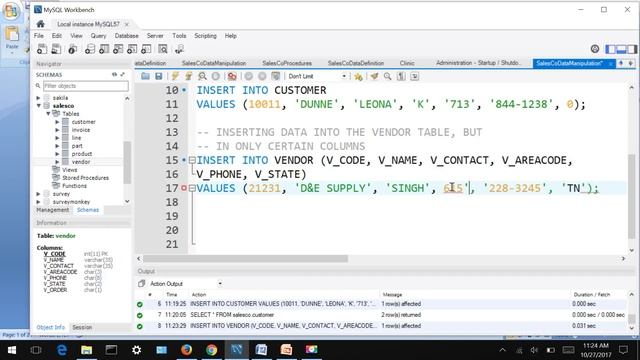Image resolution: width=640 pixels, height=360 pixels.
Task: Open the Query menu
Action: coord(98,36)
